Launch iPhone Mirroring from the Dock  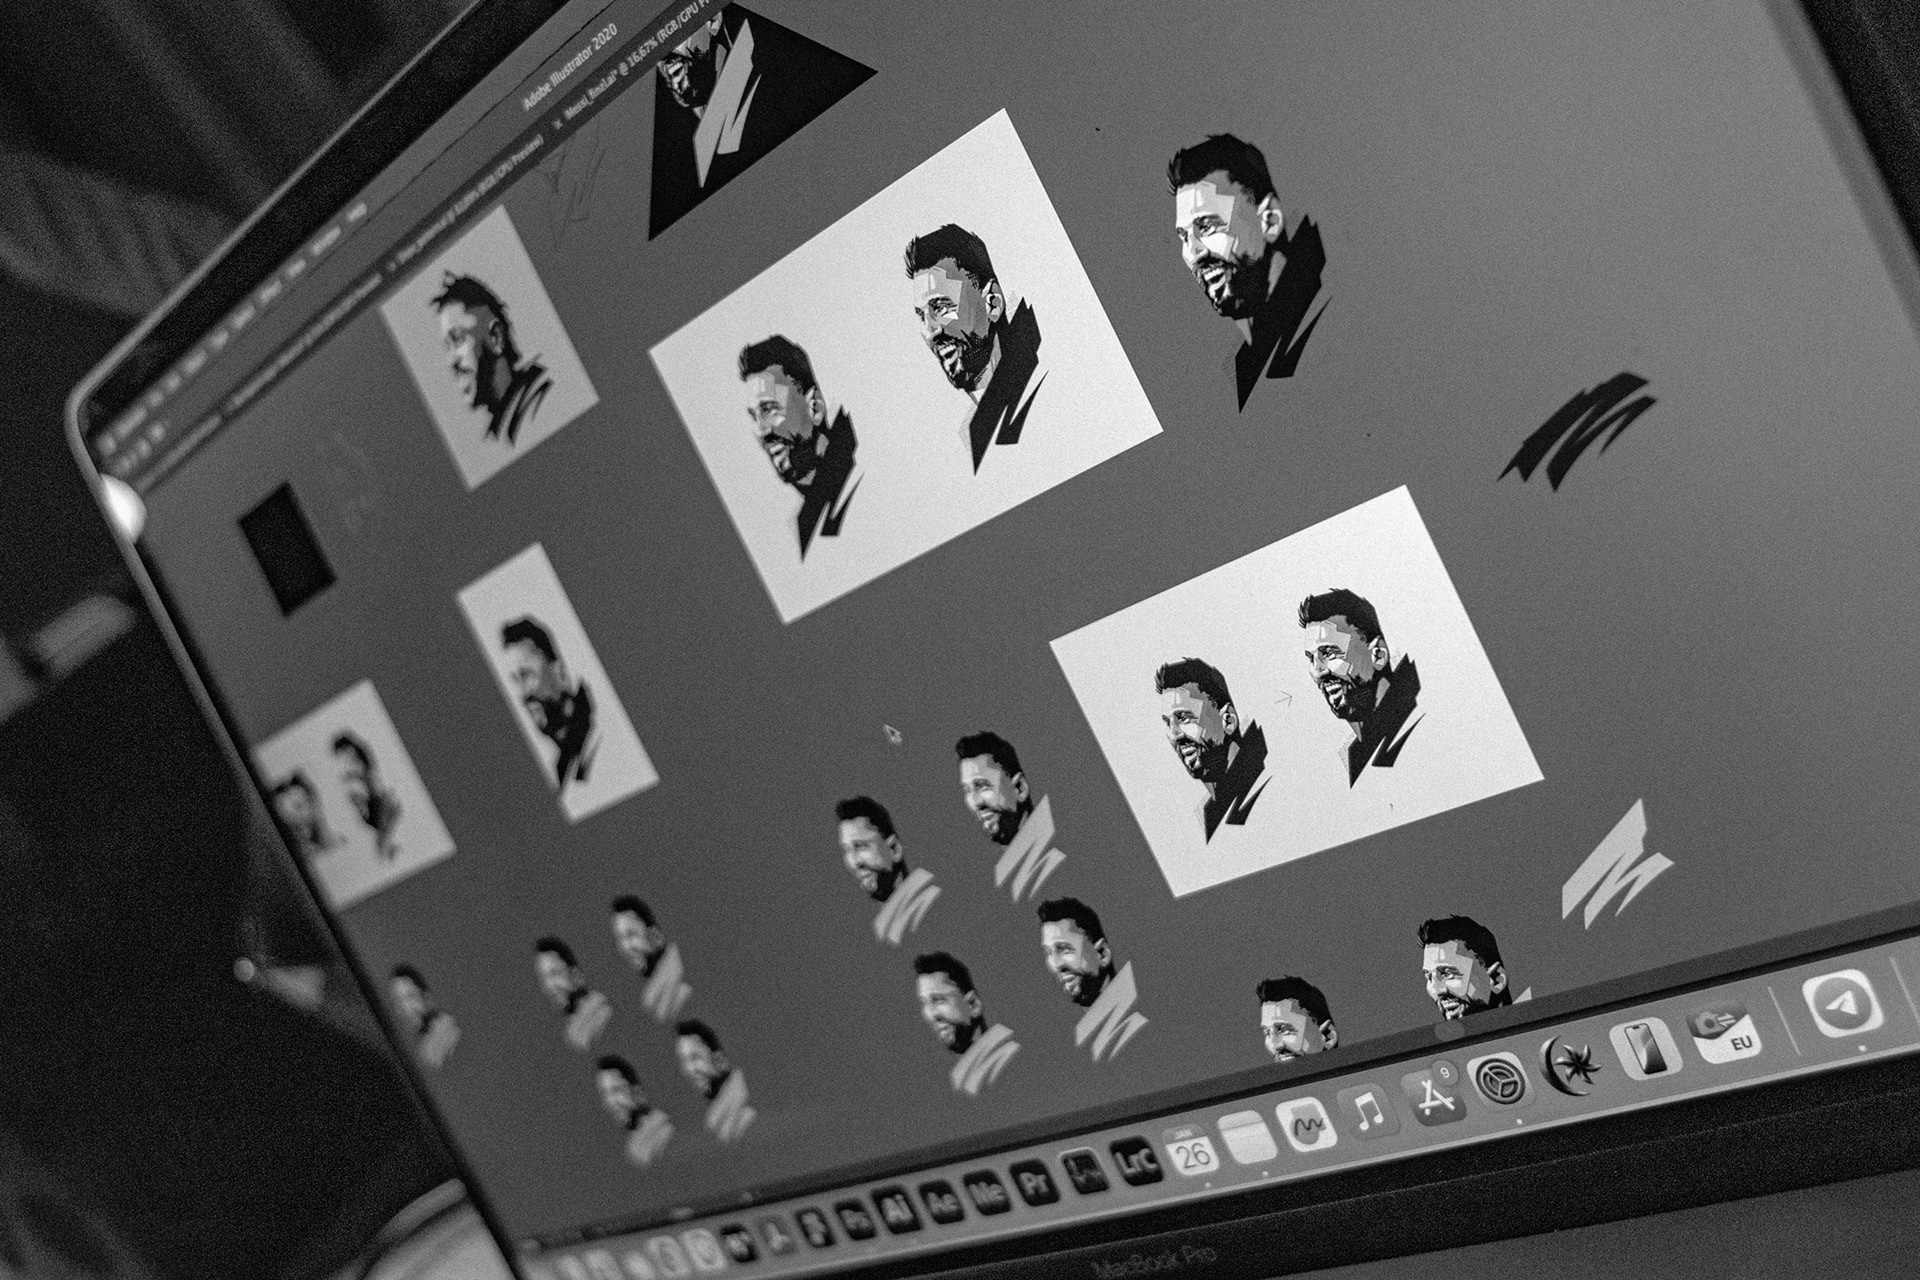click(x=1646, y=1048)
